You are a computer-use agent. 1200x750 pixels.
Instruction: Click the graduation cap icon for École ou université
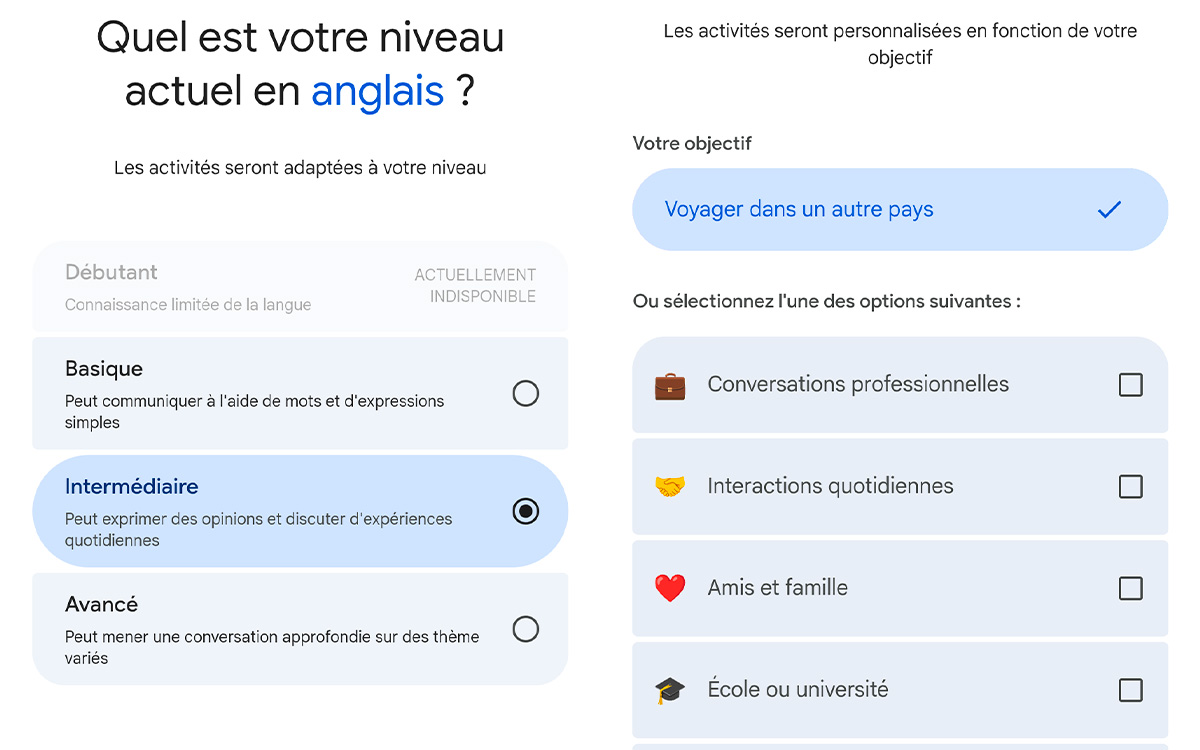click(x=670, y=689)
